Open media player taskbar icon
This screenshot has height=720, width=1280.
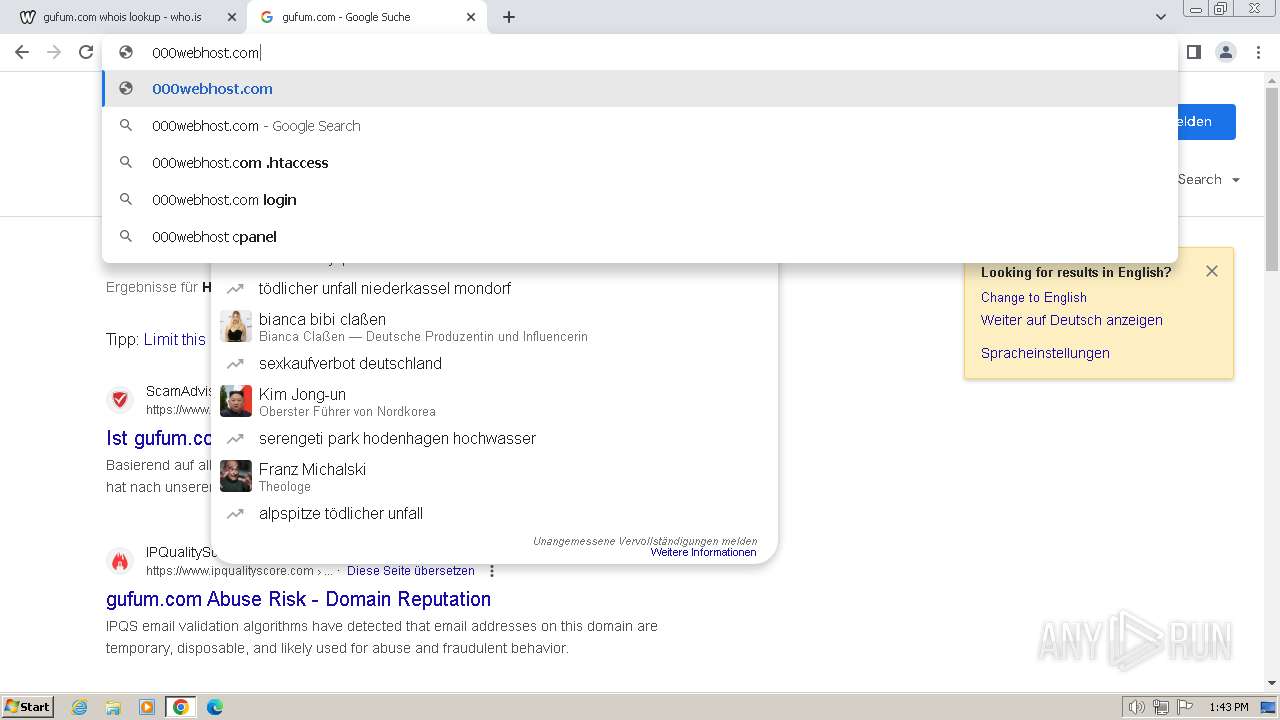coord(147,707)
